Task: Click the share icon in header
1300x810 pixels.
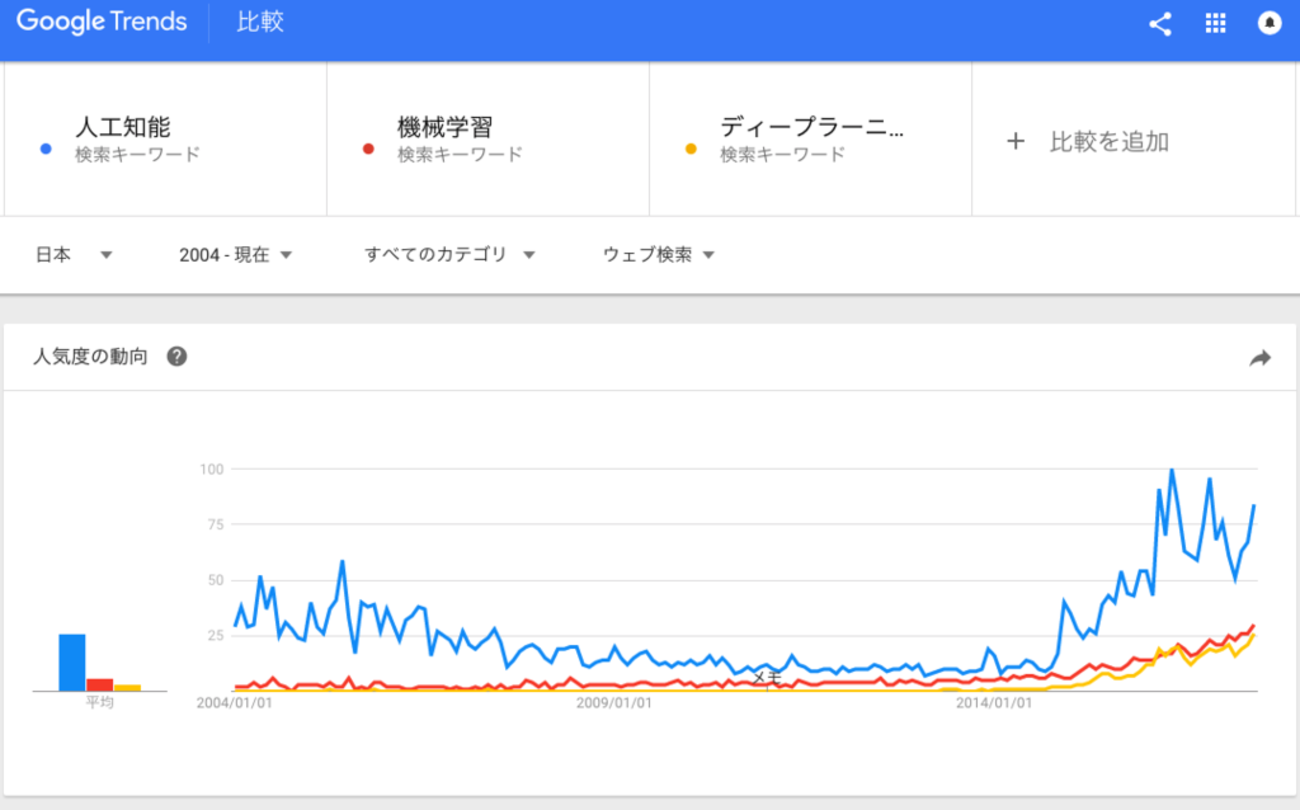Action: pyautogui.click(x=1160, y=24)
